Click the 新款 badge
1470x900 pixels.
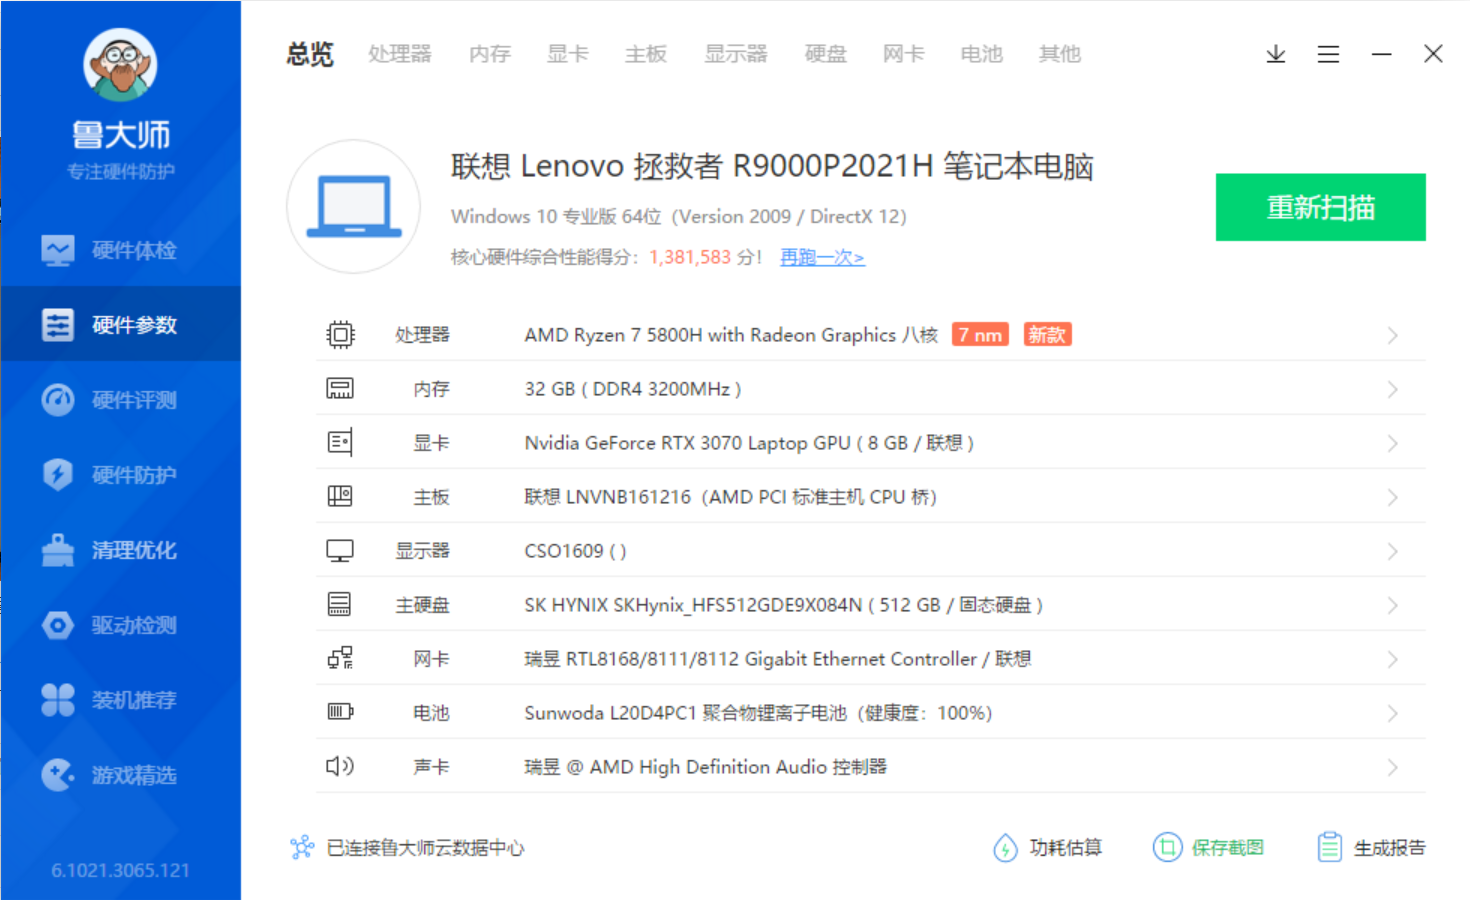(x=1047, y=335)
